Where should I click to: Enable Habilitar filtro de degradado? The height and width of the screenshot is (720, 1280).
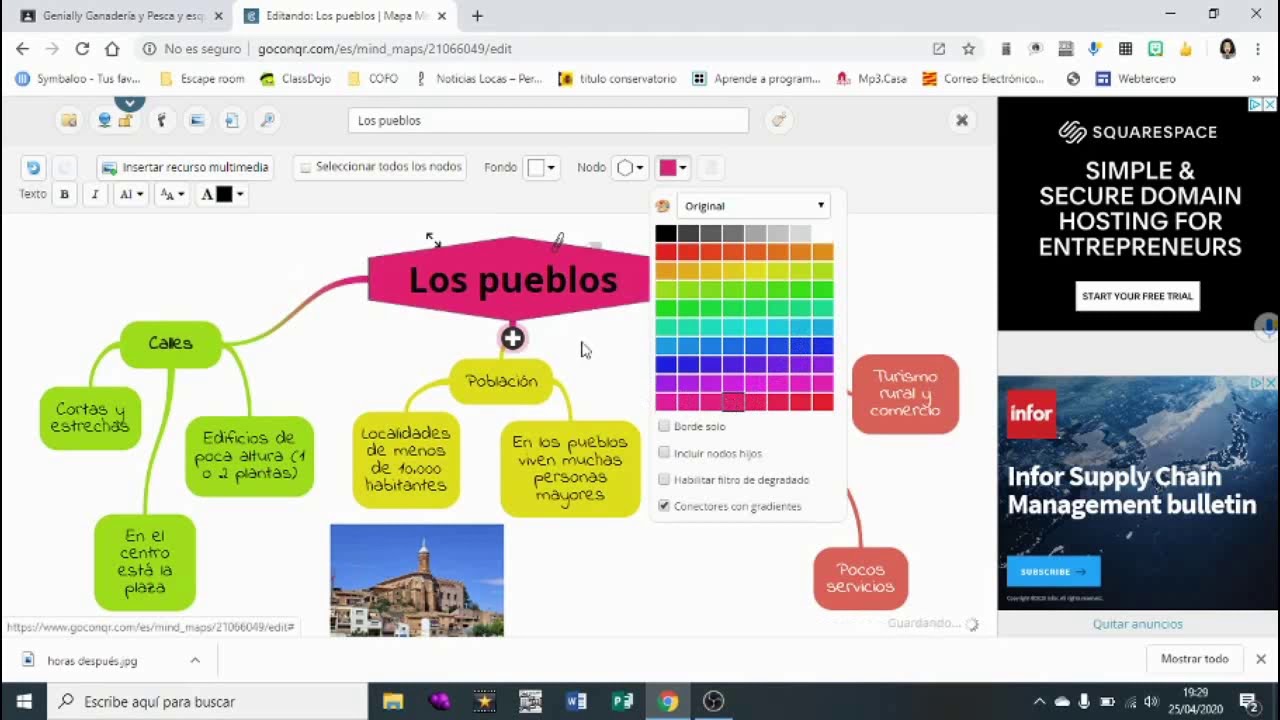(x=664, y=479)
